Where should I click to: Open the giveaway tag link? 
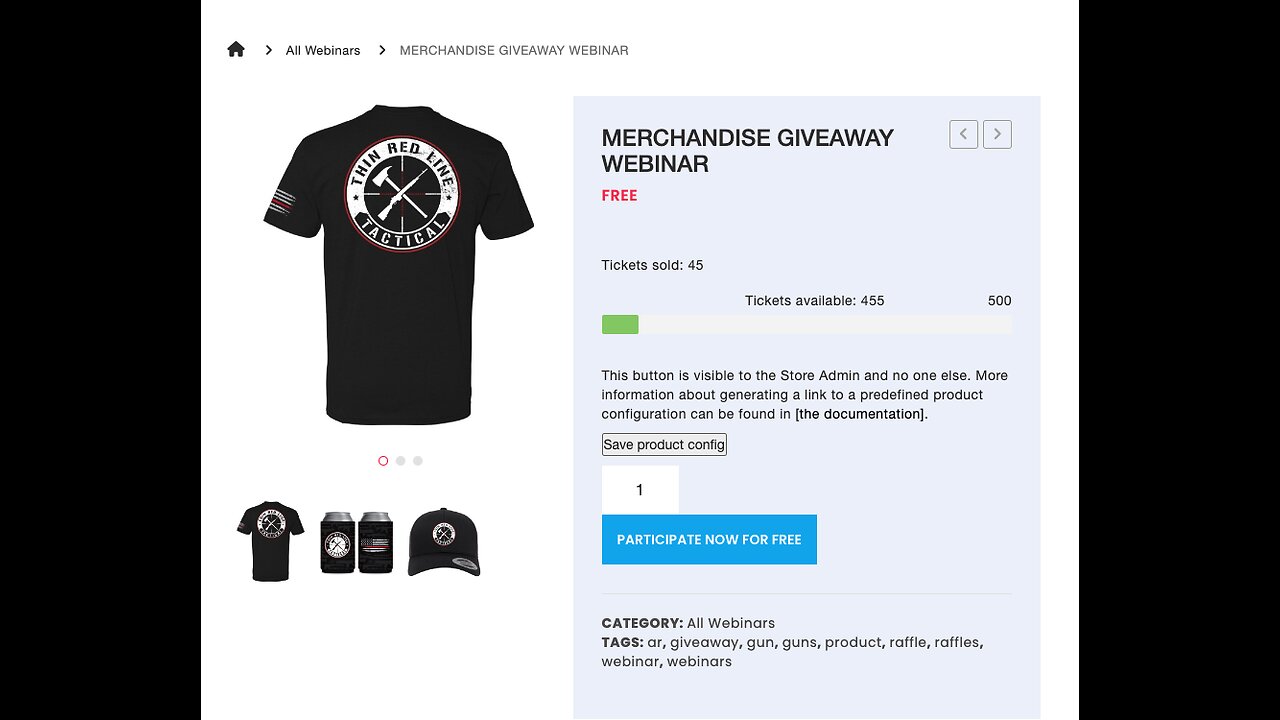point(704,642)
